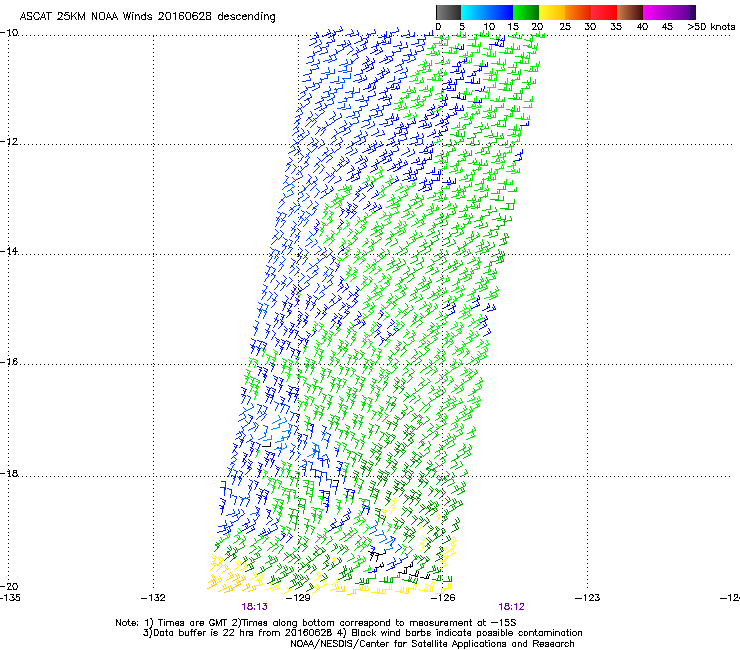740x650 pixels.
Task: Click the yellow 20-25 knots legend segment
Action: click(552, 12)
